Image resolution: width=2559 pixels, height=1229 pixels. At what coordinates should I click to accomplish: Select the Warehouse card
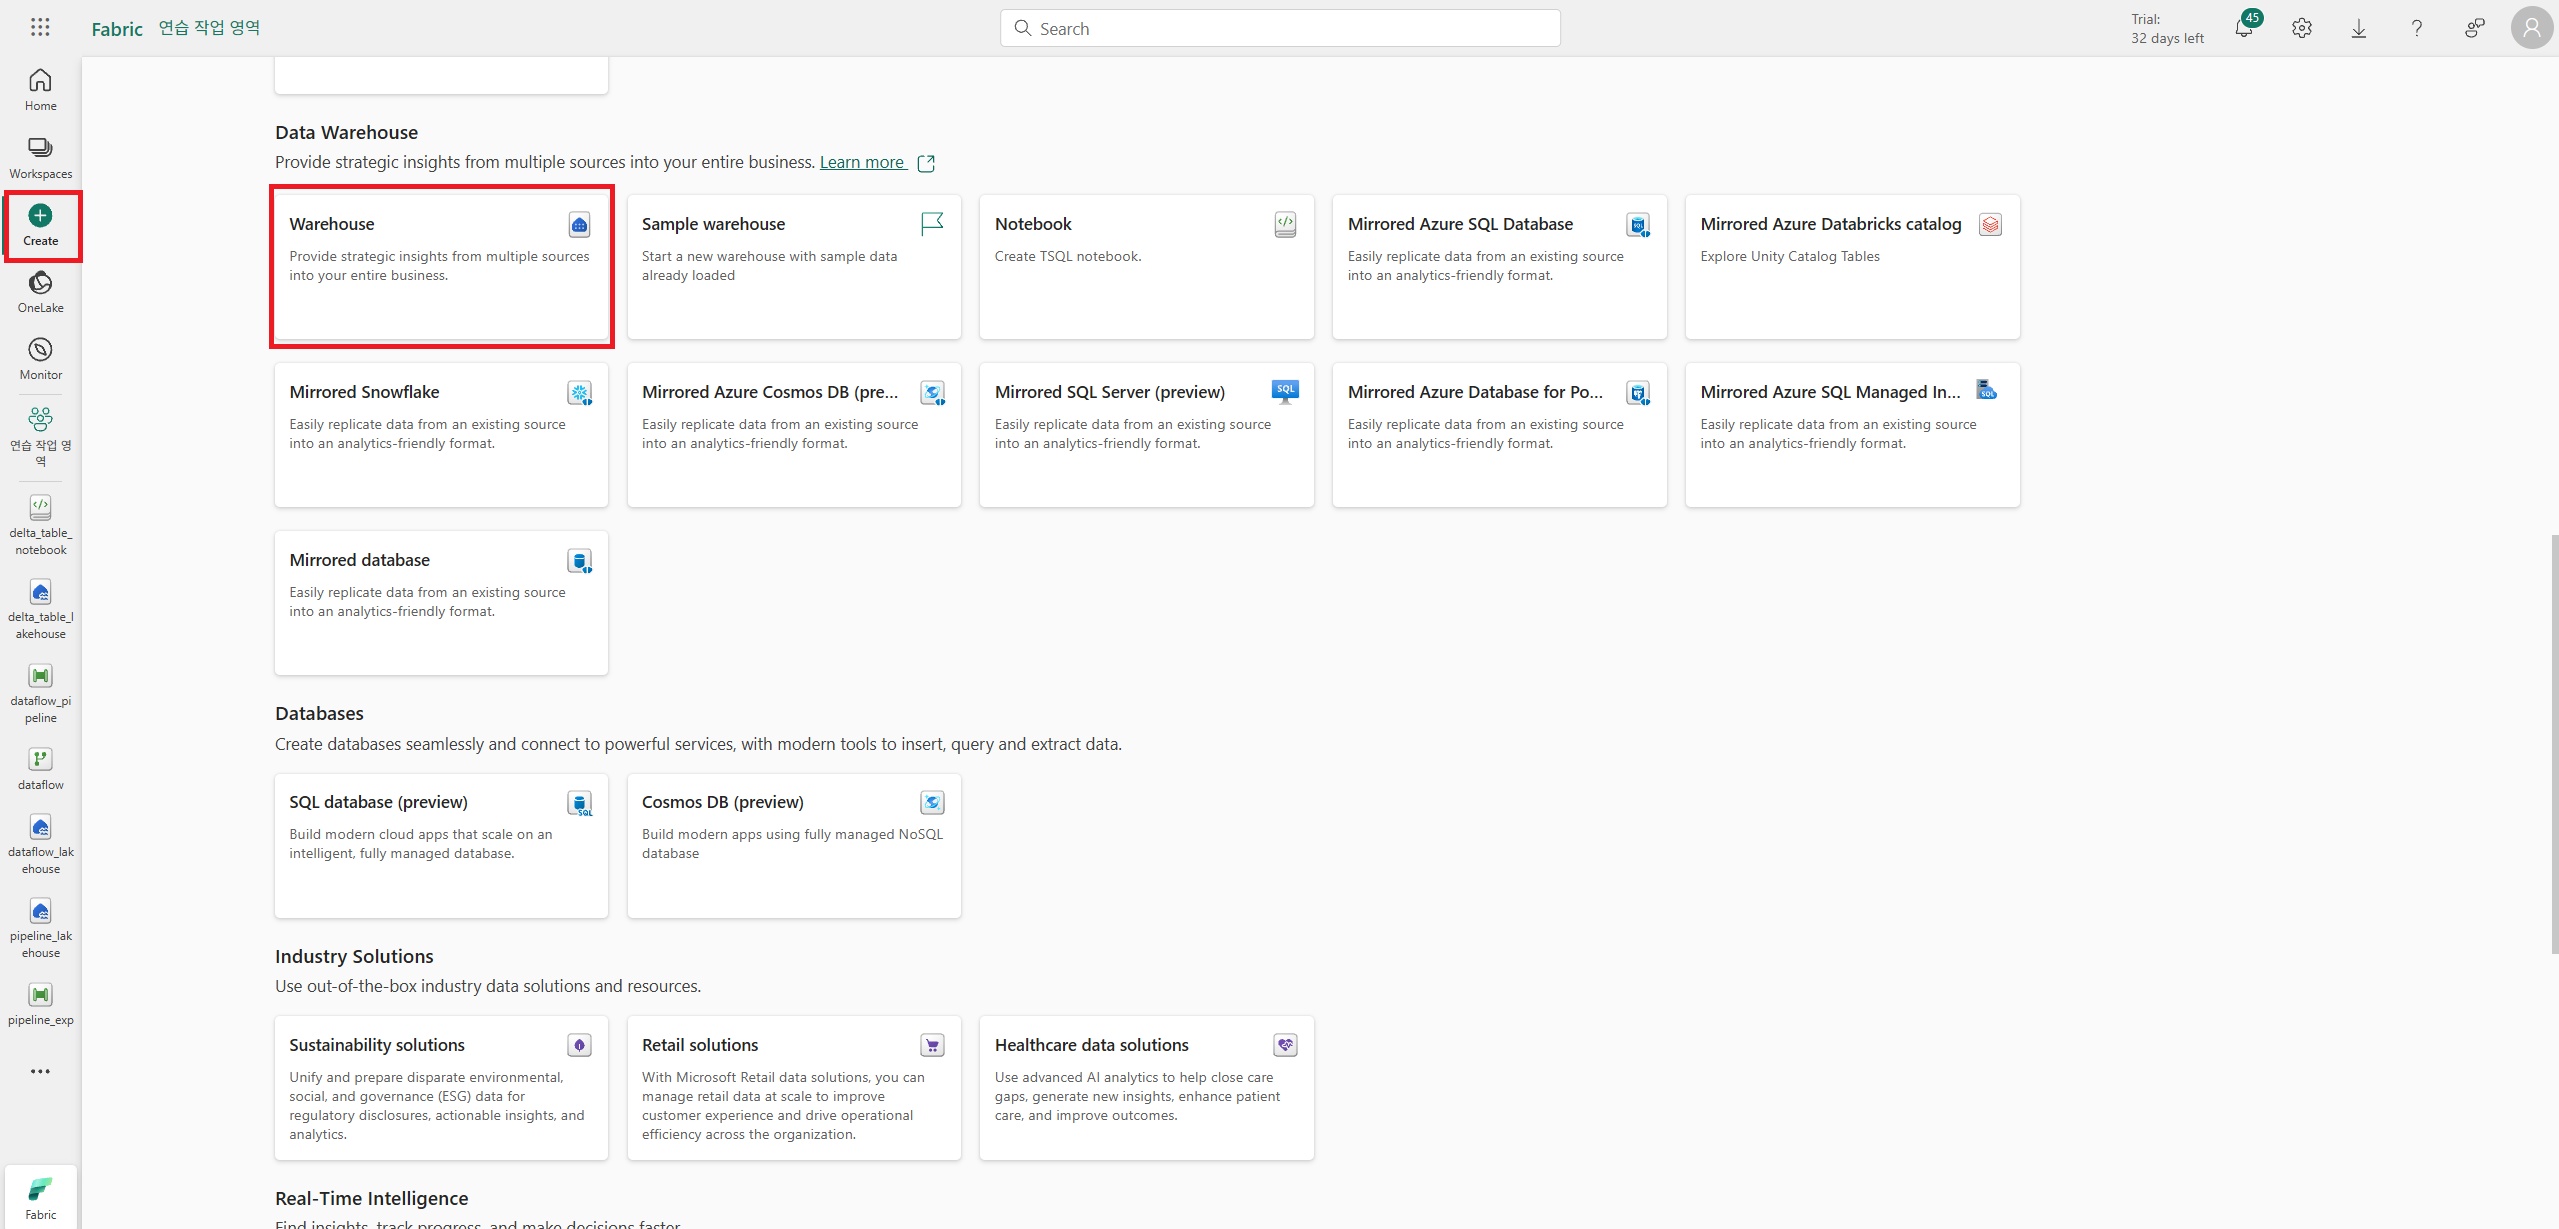pos(441,266)
